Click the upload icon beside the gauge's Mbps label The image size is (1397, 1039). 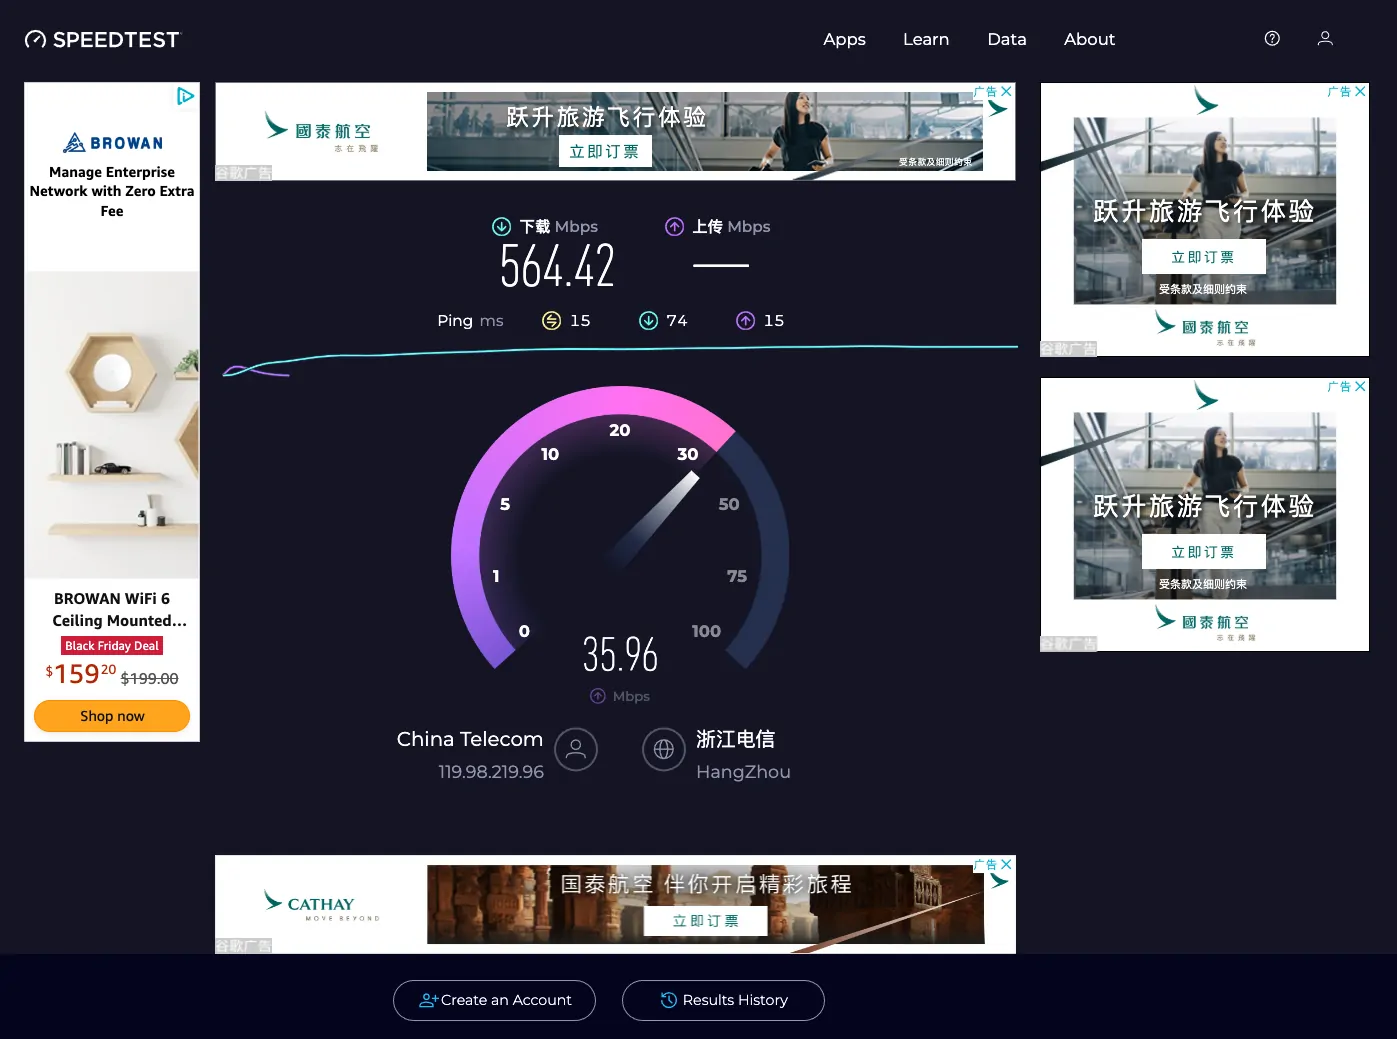[x=598, y=696]
